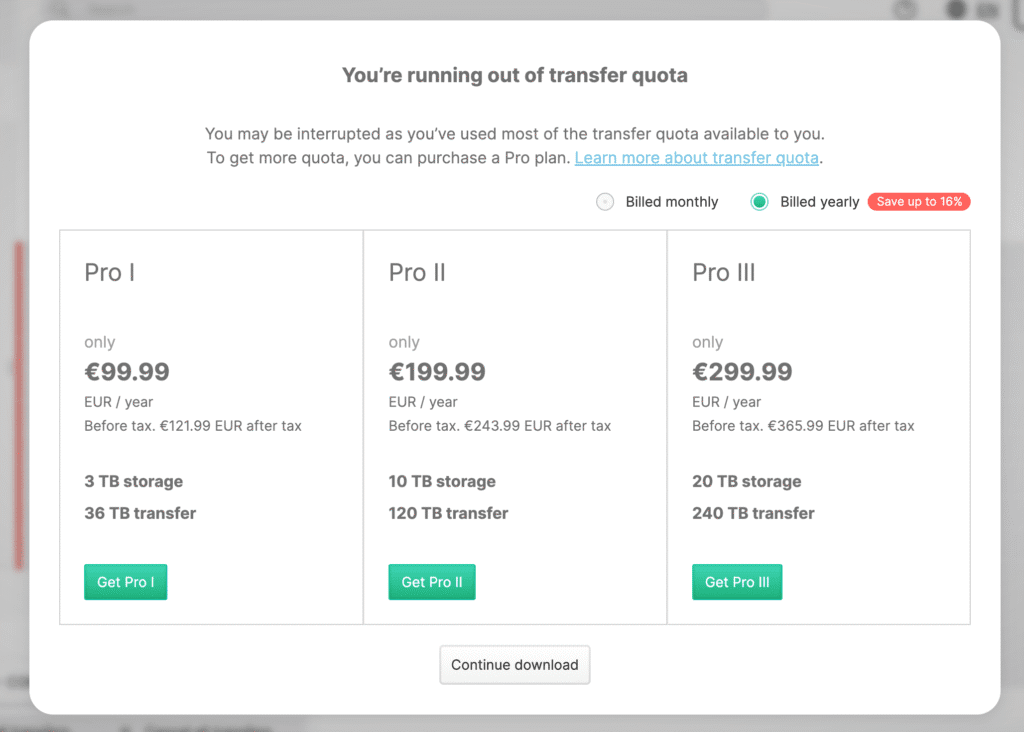This screenshot has width=1024, height=732.
Task: Open Learn more about transfer quota link
Action: (698, 158)
